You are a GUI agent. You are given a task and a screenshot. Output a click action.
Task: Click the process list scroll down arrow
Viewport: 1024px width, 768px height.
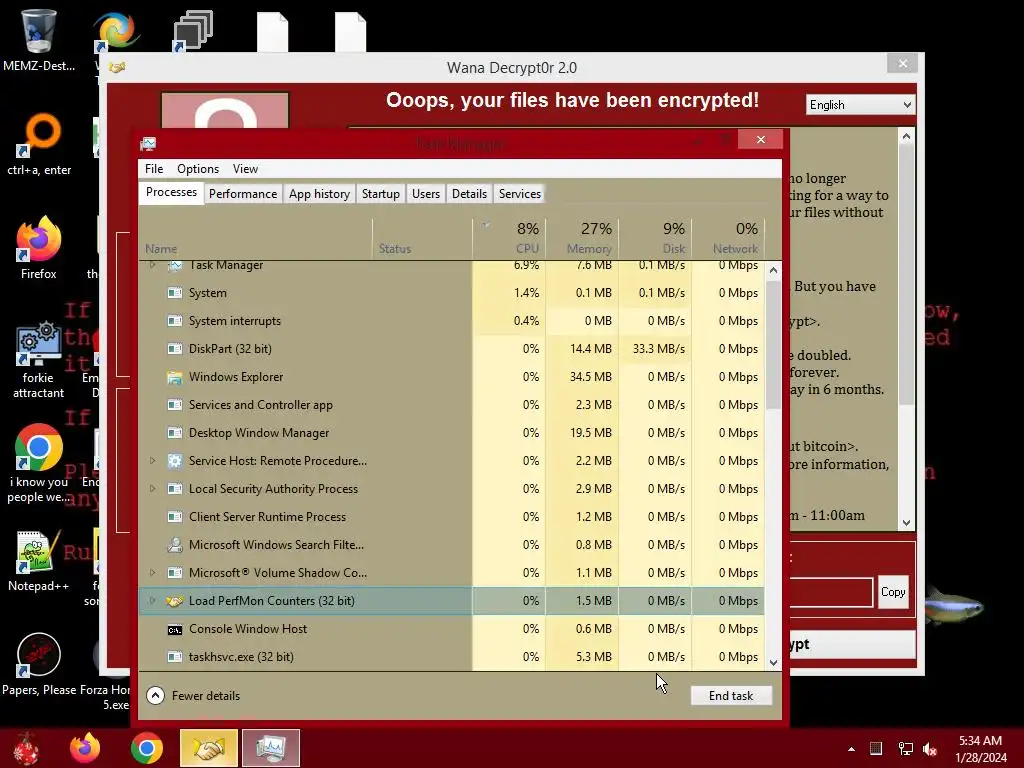click(x=773, y=662)
